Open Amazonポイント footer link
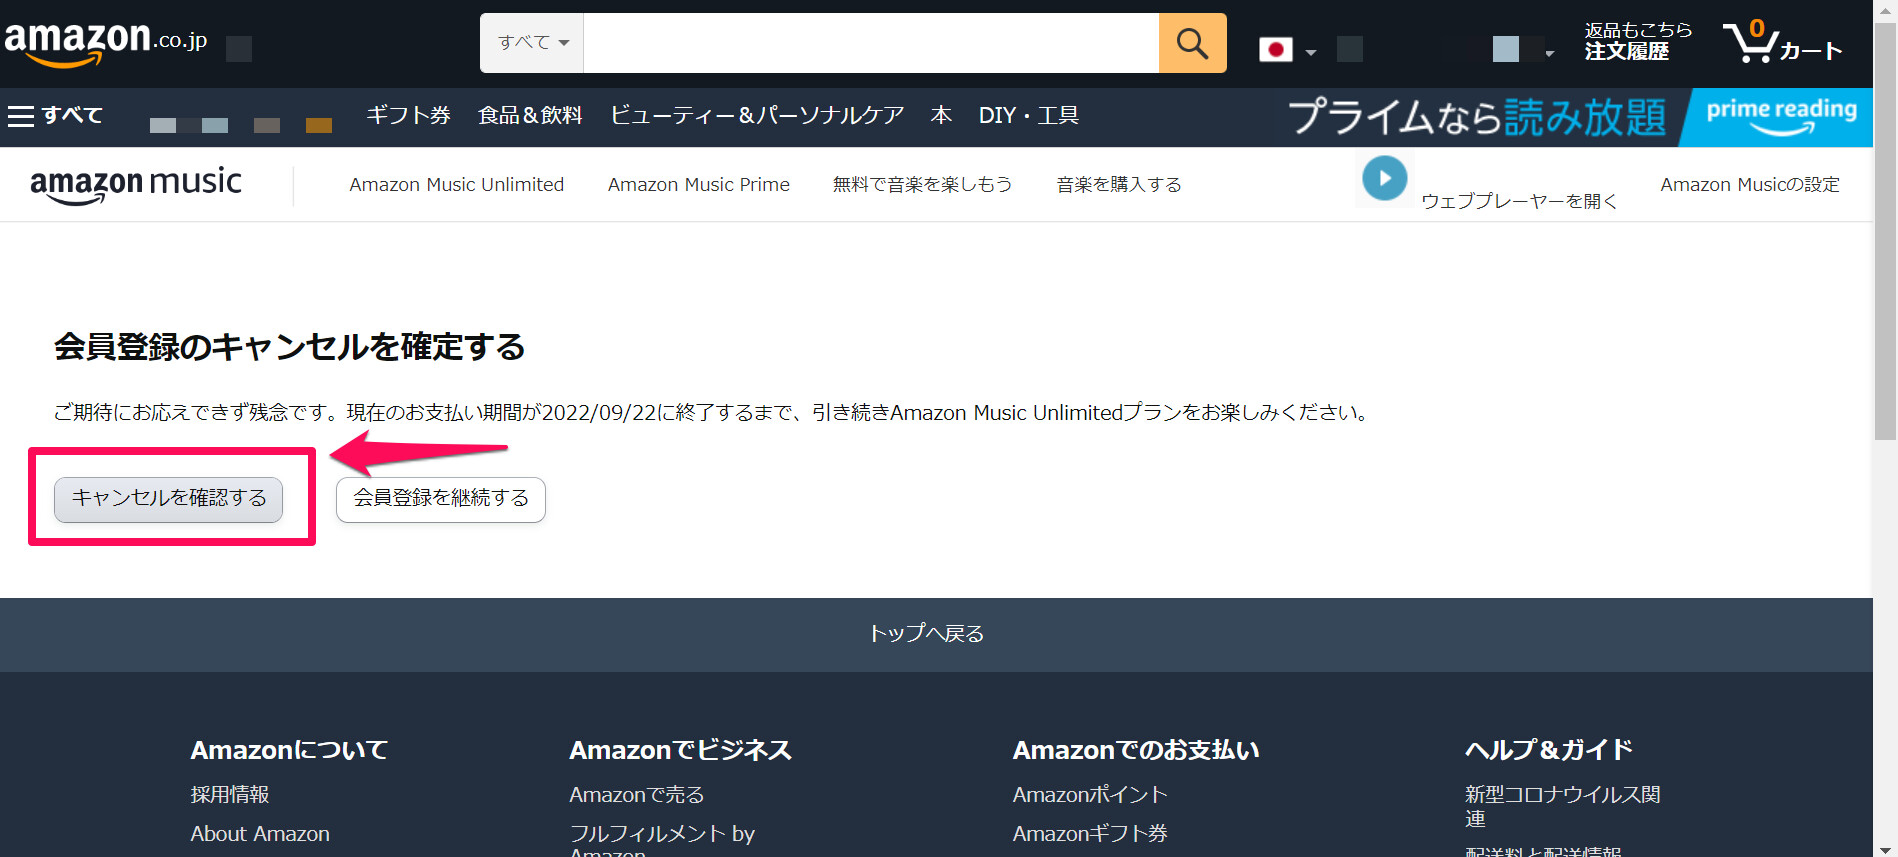 1090,795
